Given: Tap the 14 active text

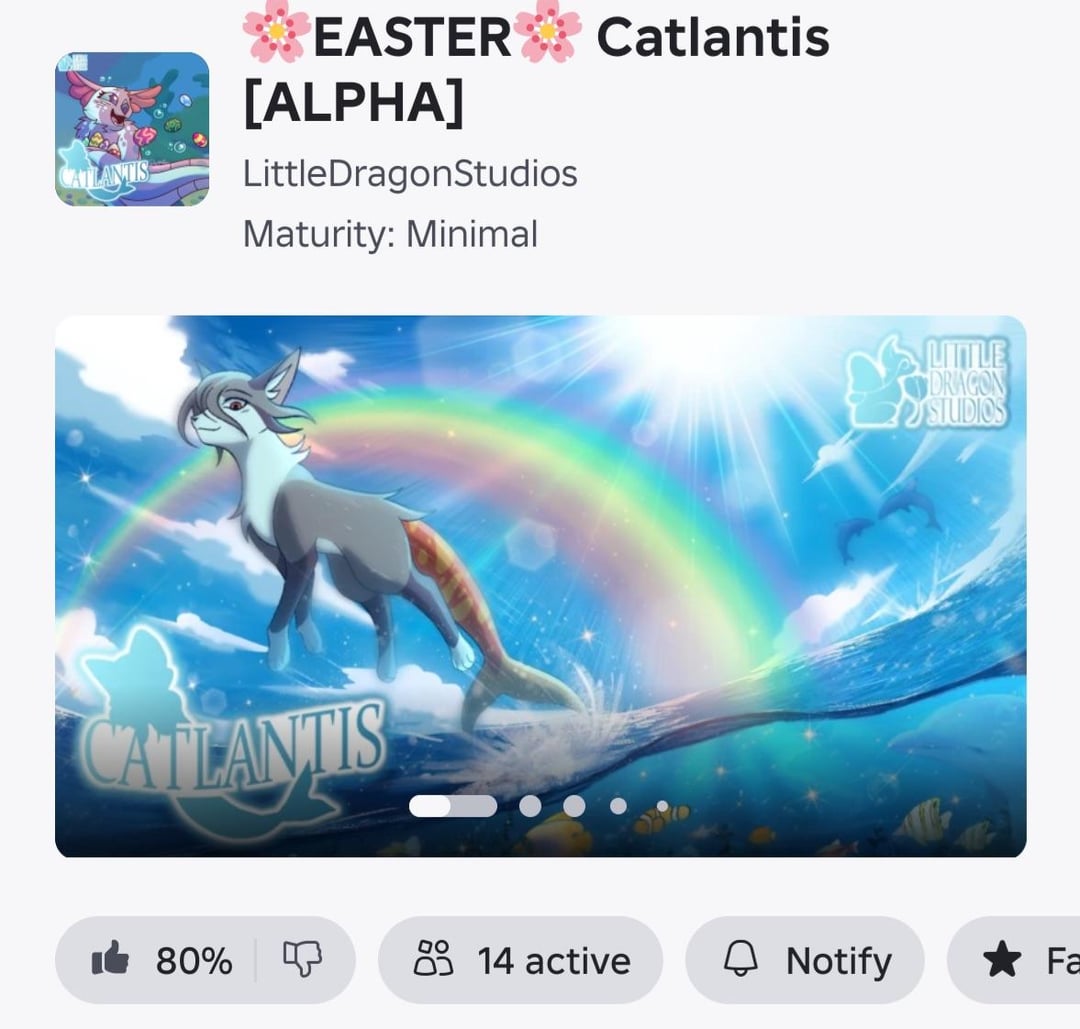Looking at the screenshot, I should pyautogui.click(x=554, y=960).
